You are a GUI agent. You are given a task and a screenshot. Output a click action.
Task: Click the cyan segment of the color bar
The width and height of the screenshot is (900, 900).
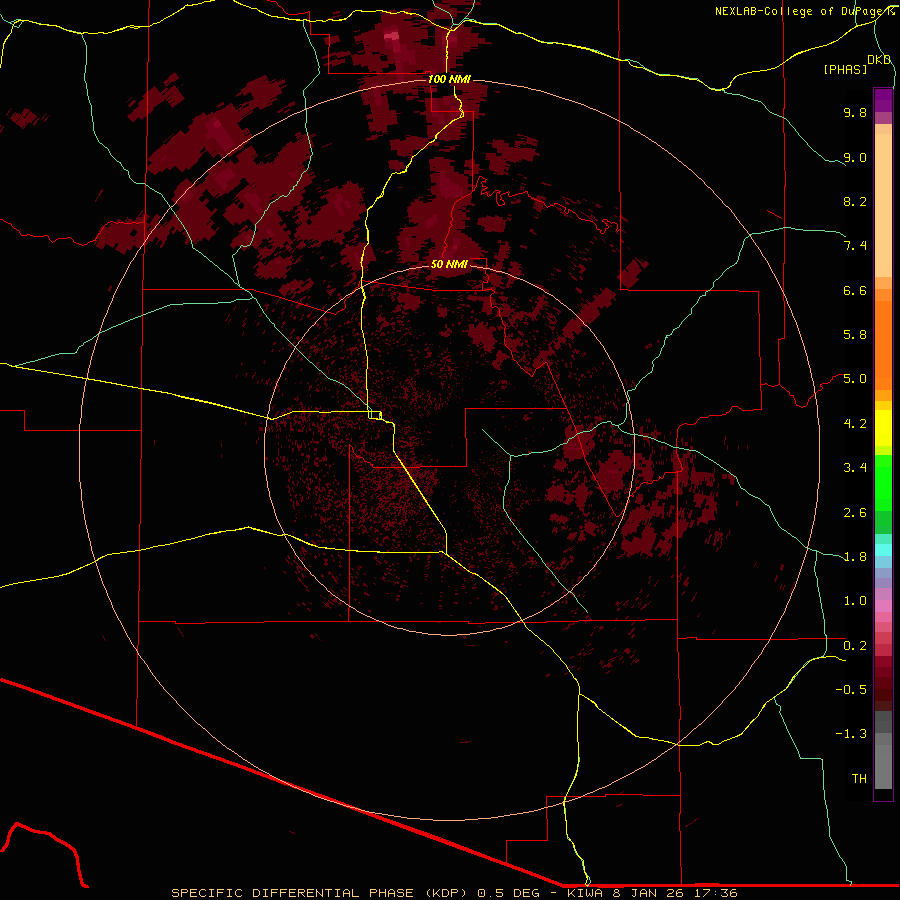[883, 550]
